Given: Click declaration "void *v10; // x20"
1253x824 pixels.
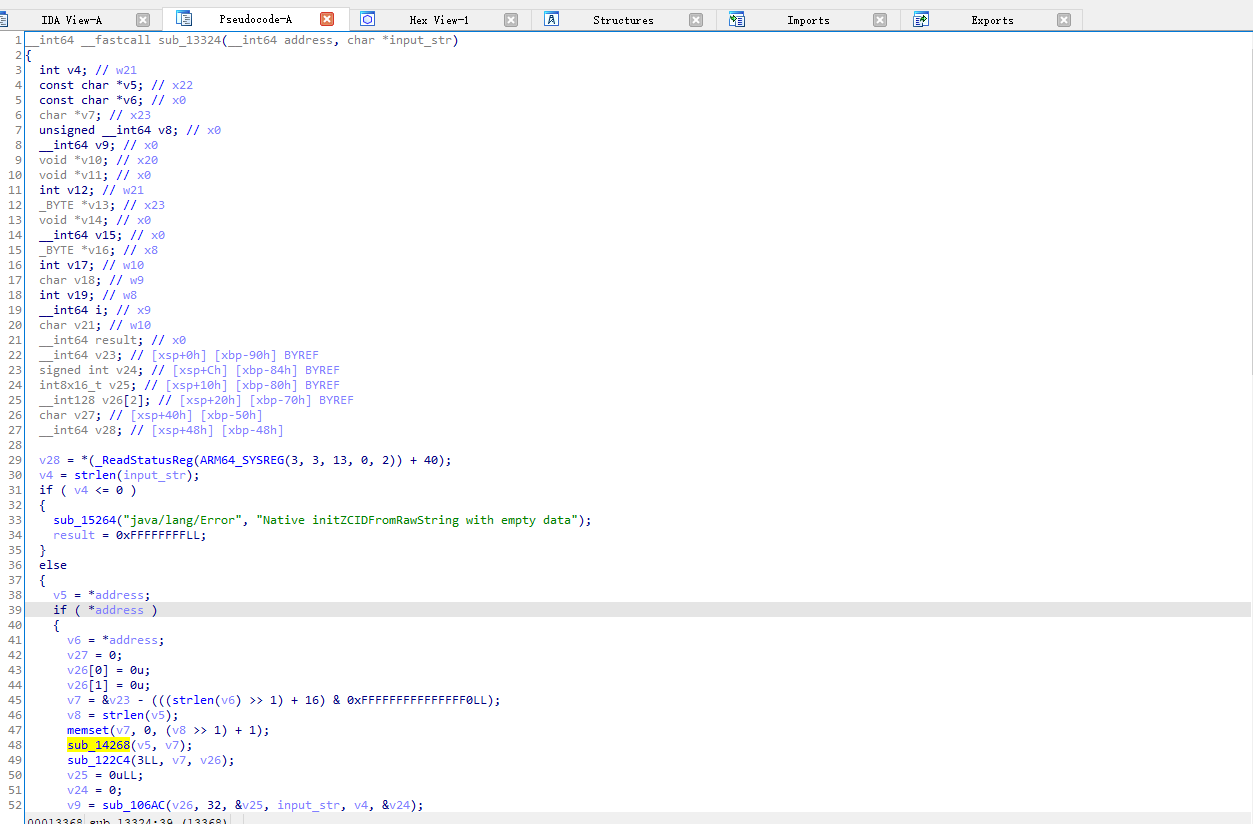Looking at the screenshot, I should 99,160.
